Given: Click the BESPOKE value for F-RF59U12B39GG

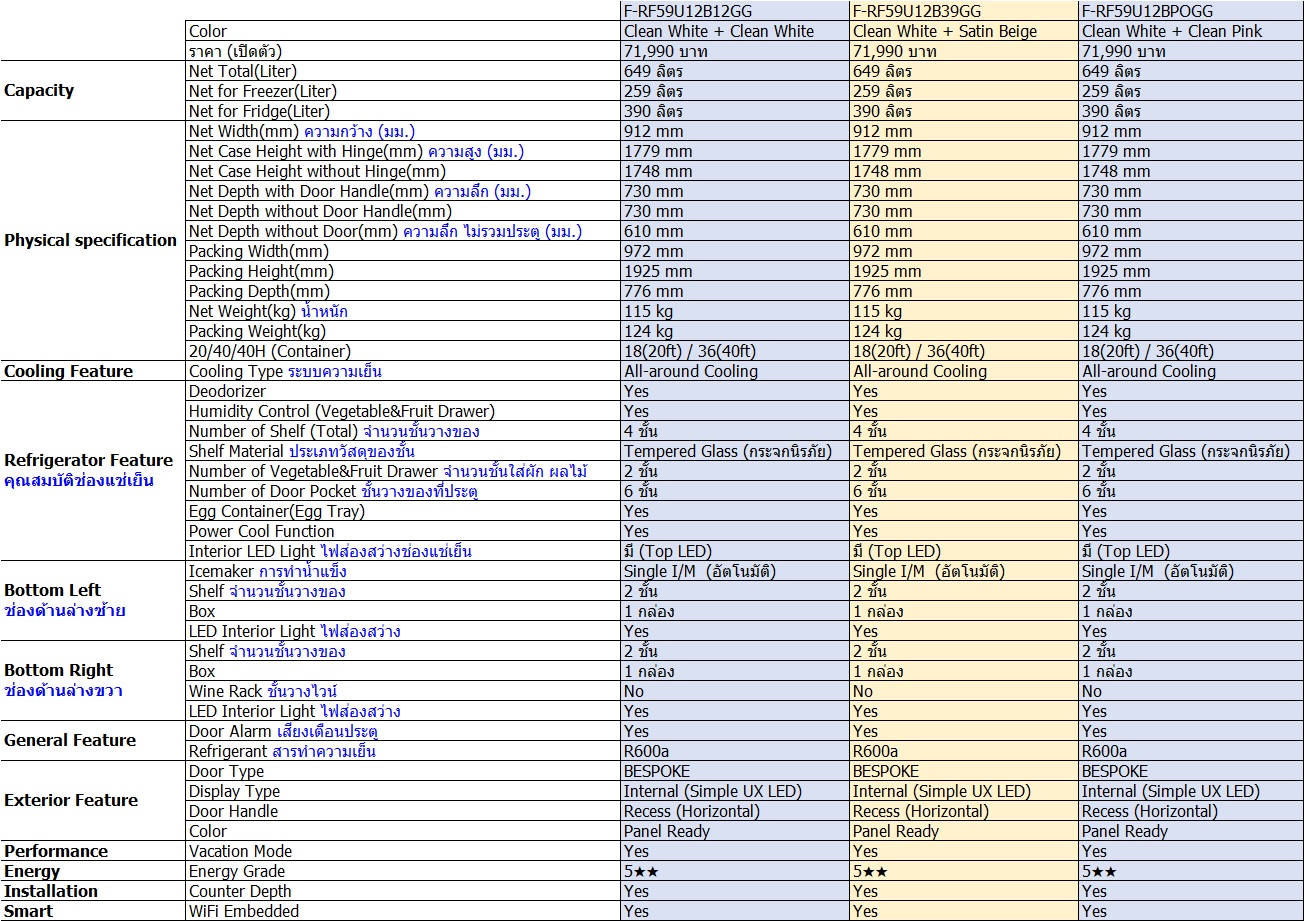Looking at the screenshot, I should point(886,771).
